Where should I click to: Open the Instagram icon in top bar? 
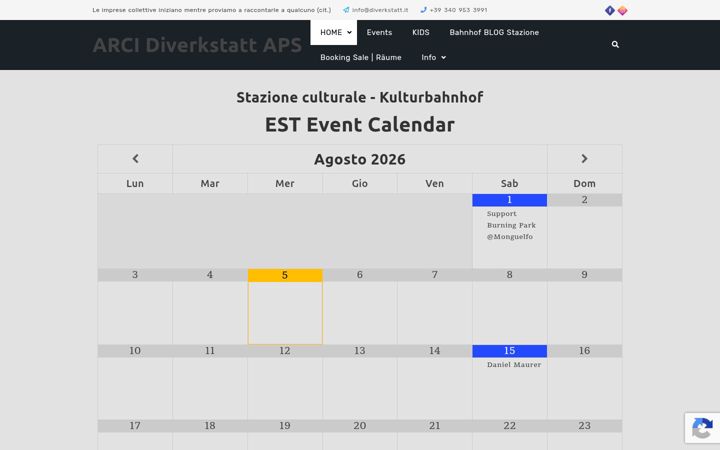tap(622, 11)
